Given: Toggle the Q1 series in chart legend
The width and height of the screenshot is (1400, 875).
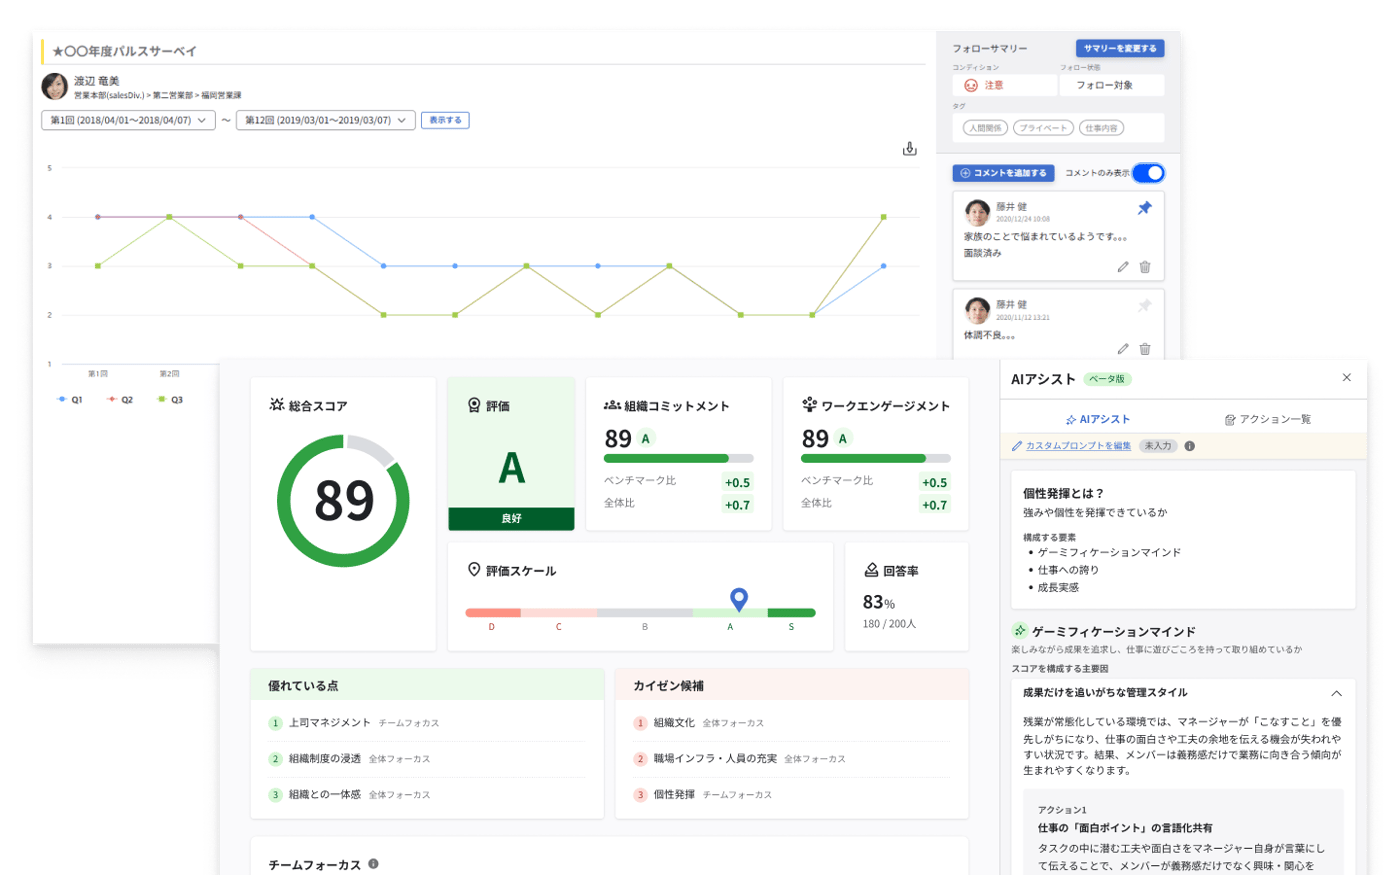Looking at the screenshot, I should 70,400.
